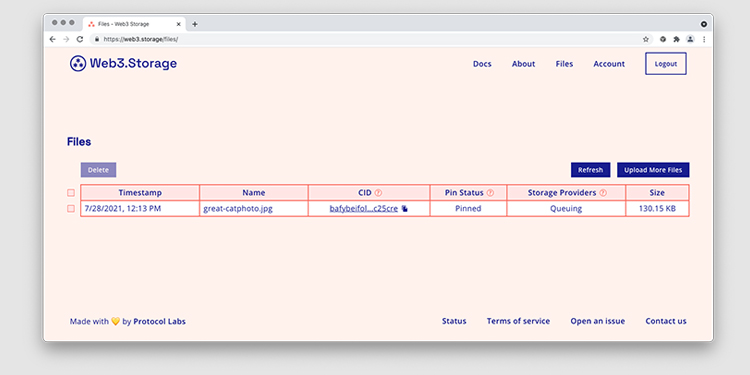Tick the checkbox for great-catphoto.jpg row
750x375 pixels.
(x=71, y=209)
